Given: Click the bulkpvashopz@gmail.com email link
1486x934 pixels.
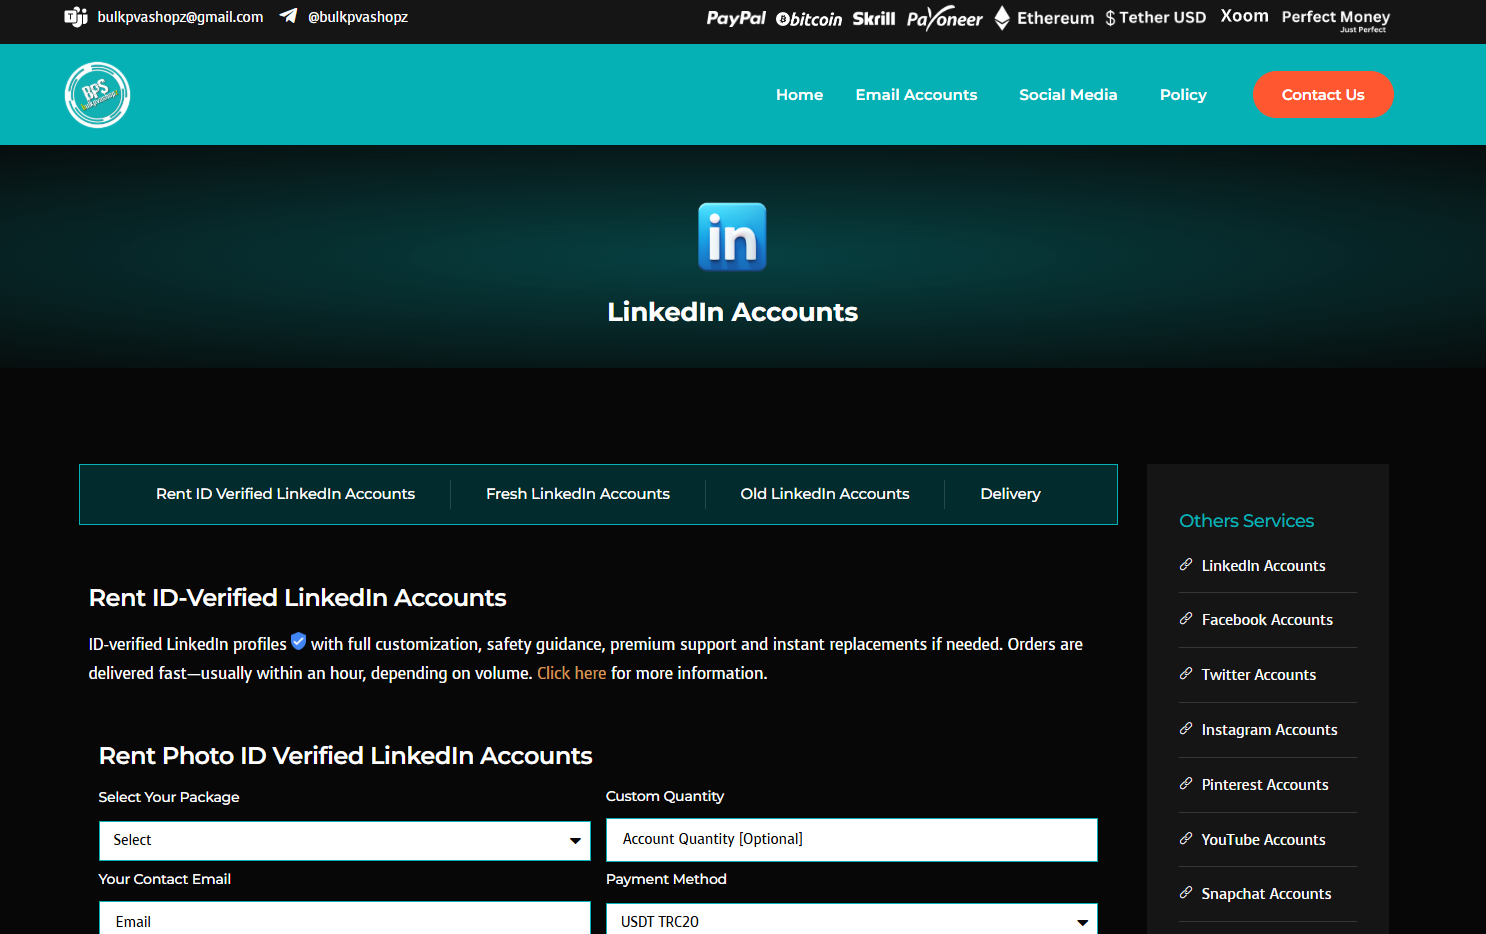Looking at the screenshot, I should click(x=180, y=17).
